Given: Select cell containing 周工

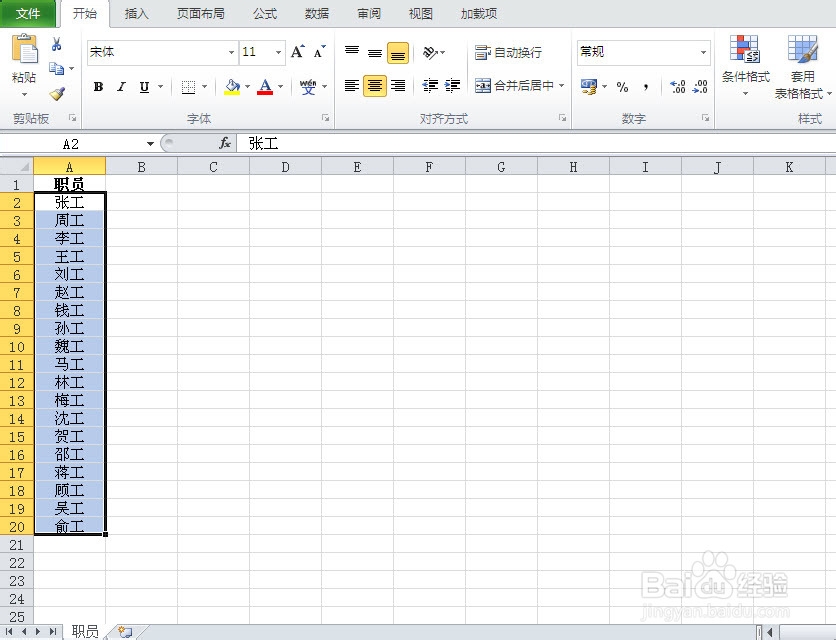Looking at the screenshot, I should 69,220.
